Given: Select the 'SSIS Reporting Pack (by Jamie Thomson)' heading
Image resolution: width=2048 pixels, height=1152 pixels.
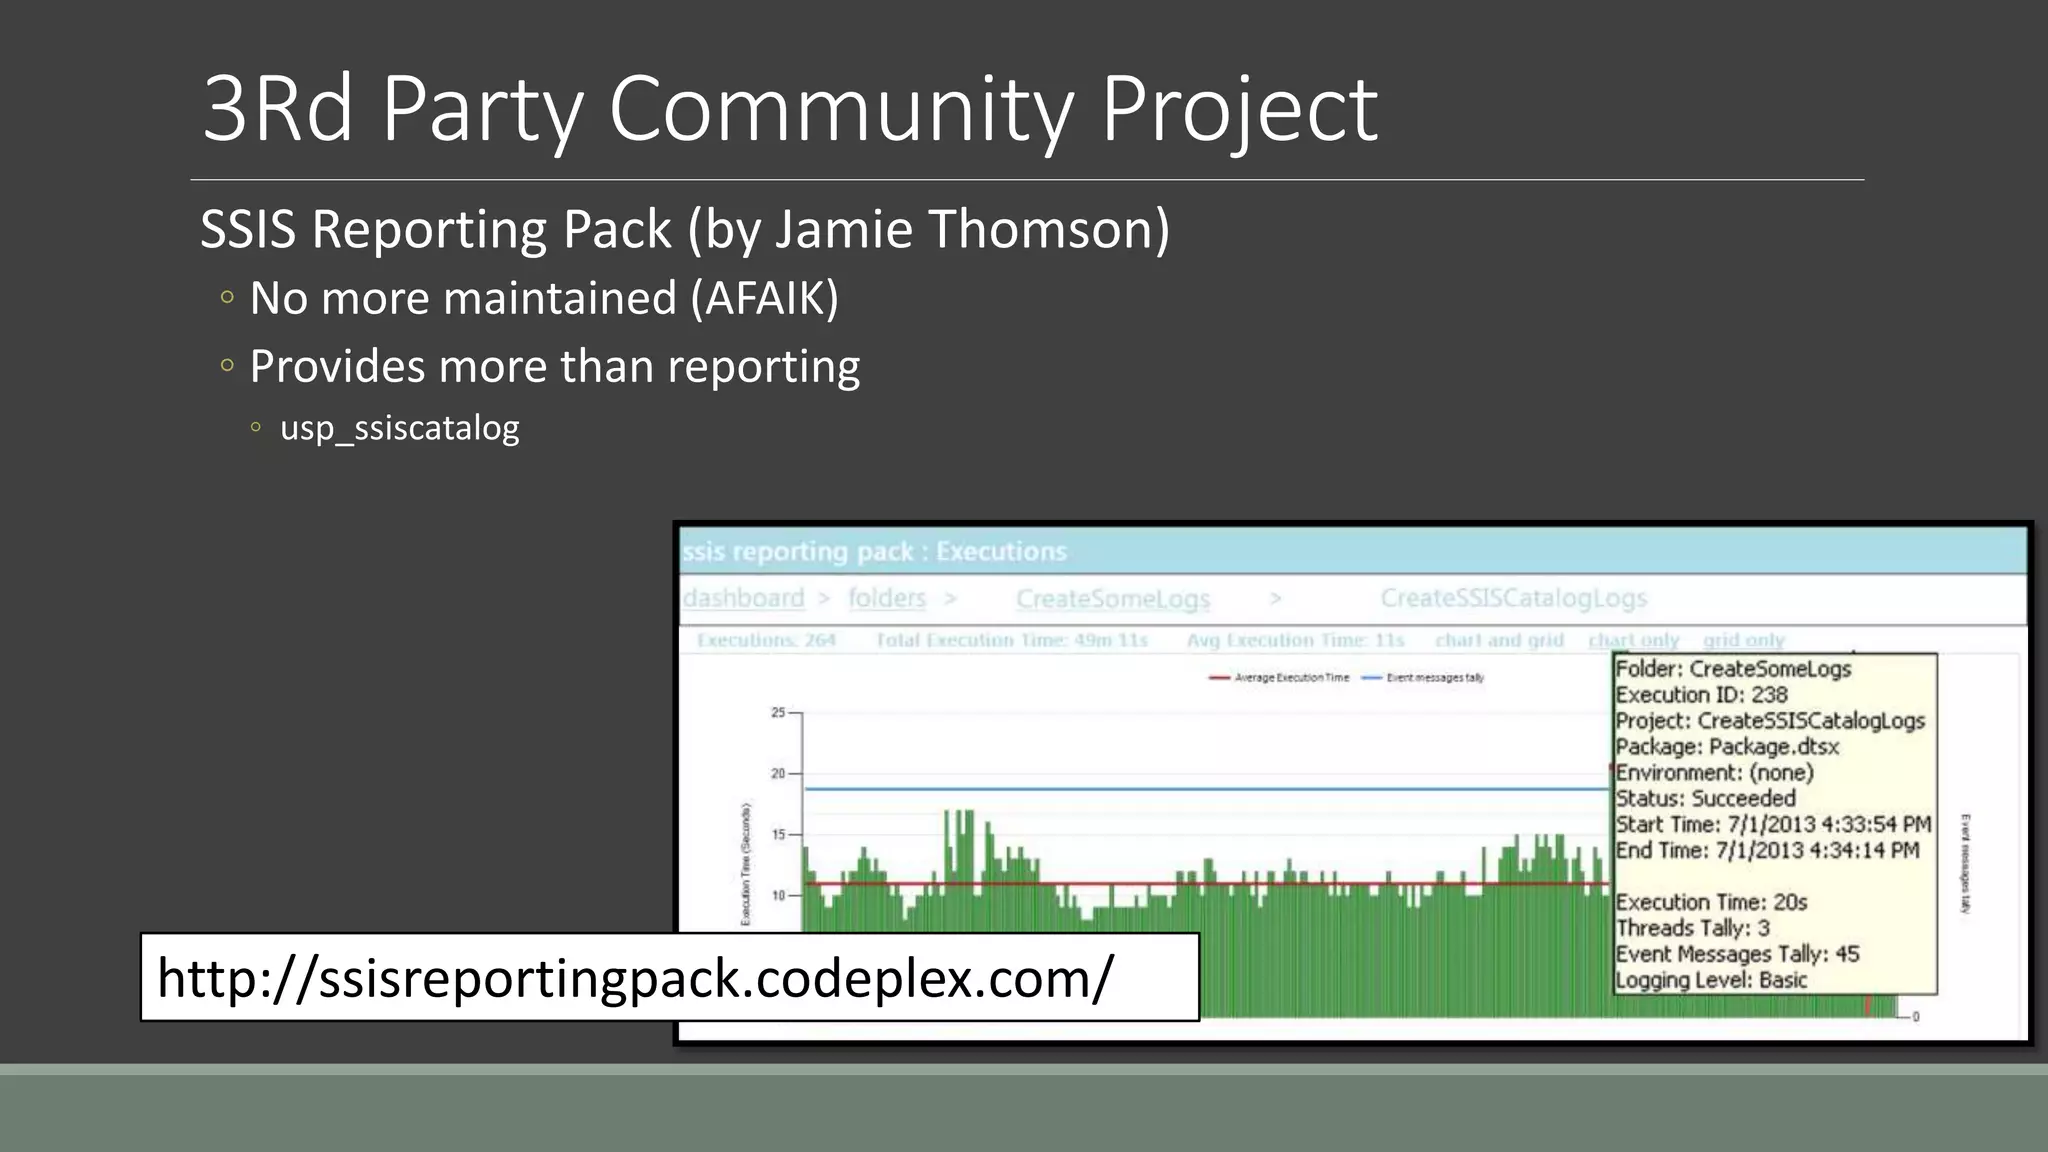Looking at the screenshot, I should click(685, 229).
